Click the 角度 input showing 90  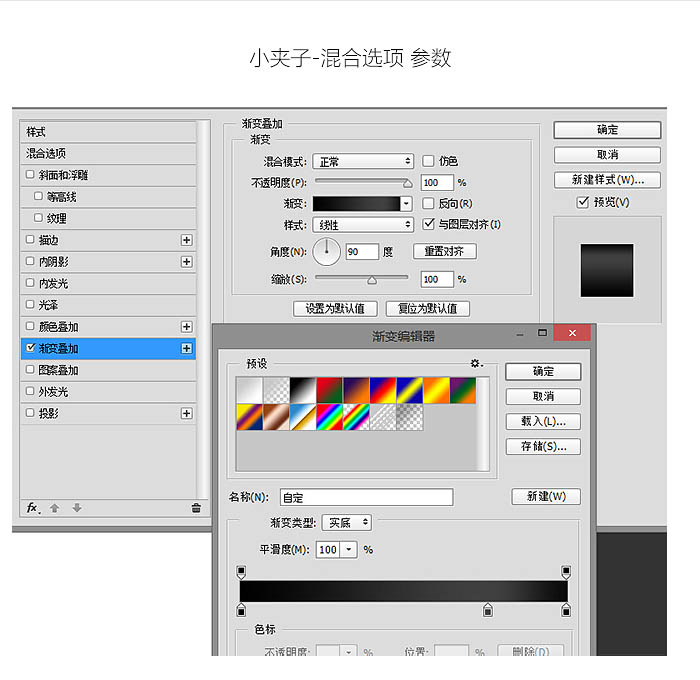(362, 252)
